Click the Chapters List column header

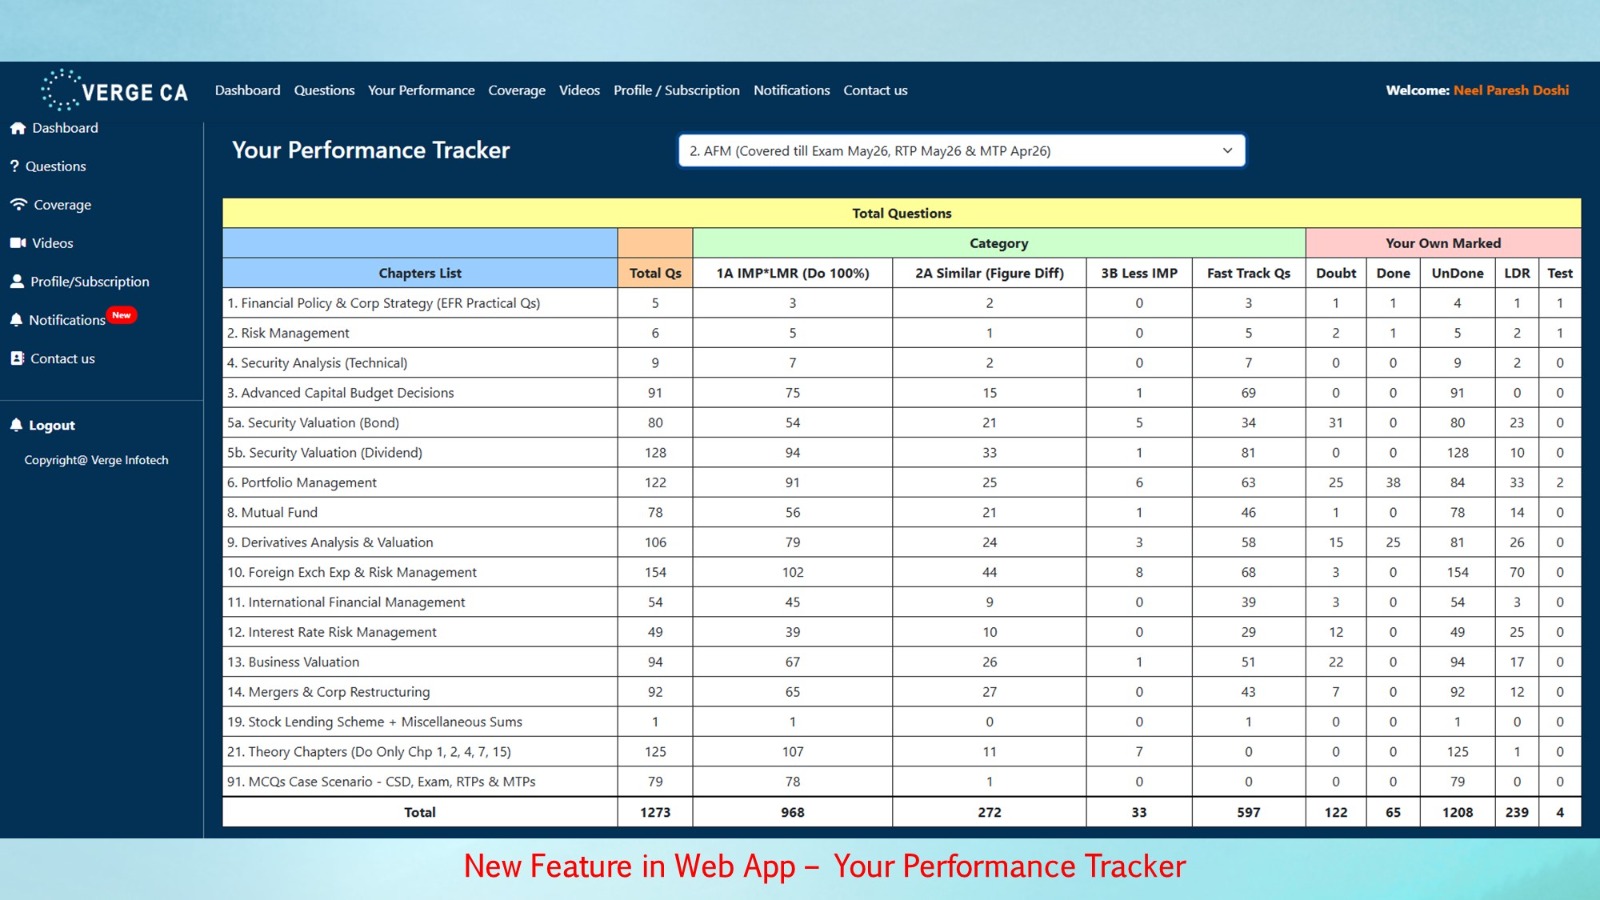[420, 273]
